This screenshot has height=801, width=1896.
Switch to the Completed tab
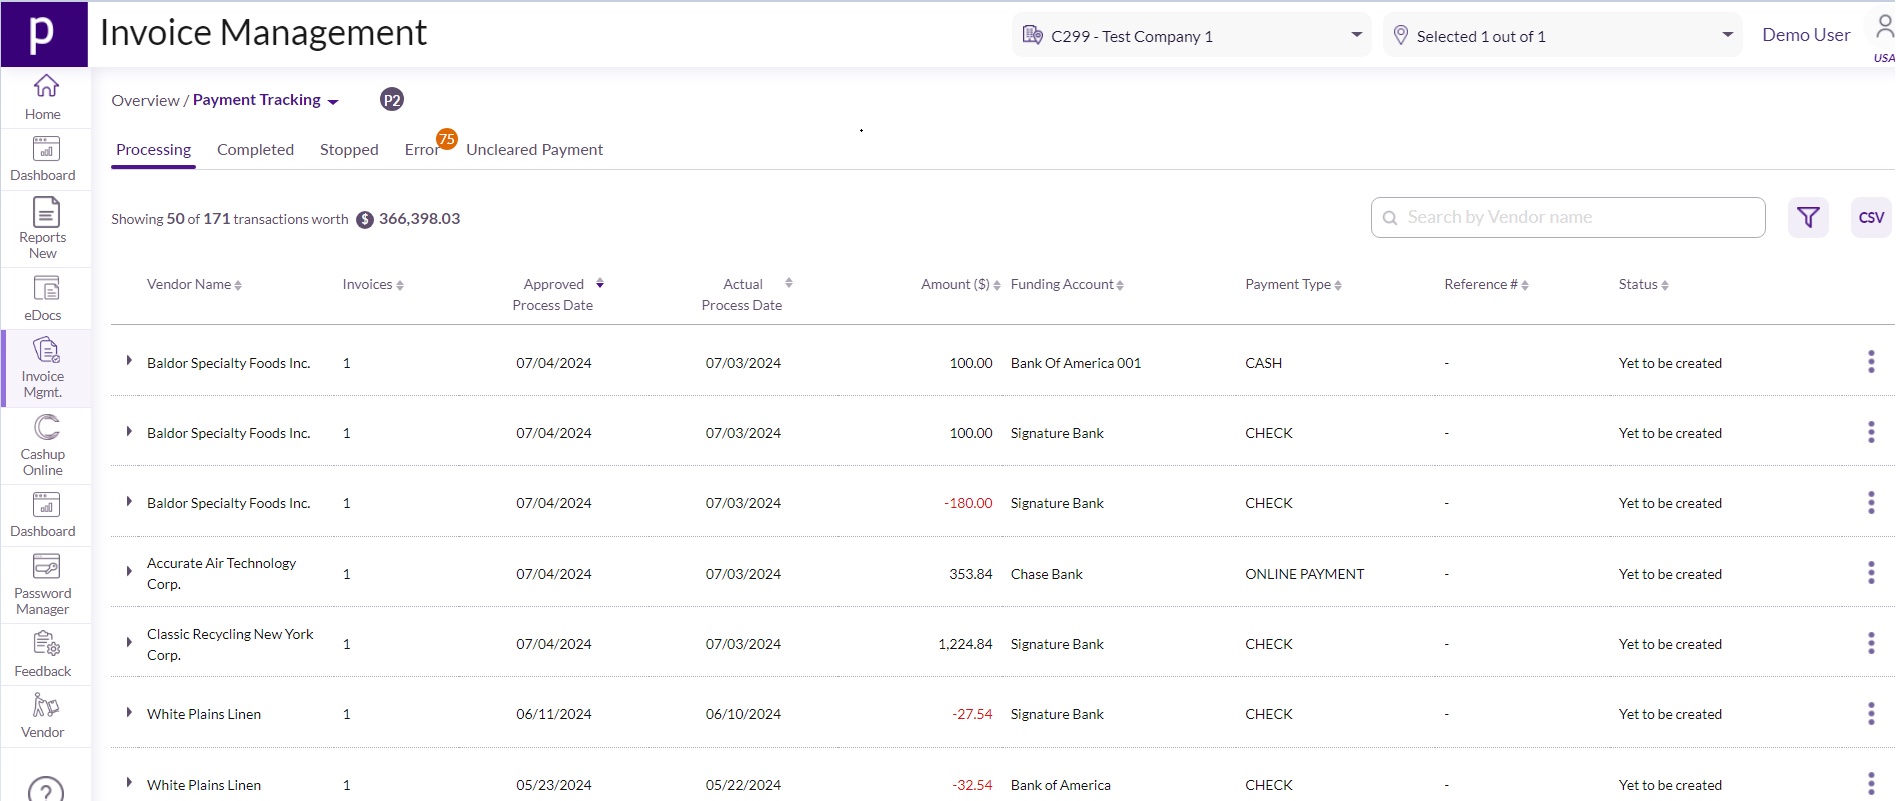tap(255, 149)
